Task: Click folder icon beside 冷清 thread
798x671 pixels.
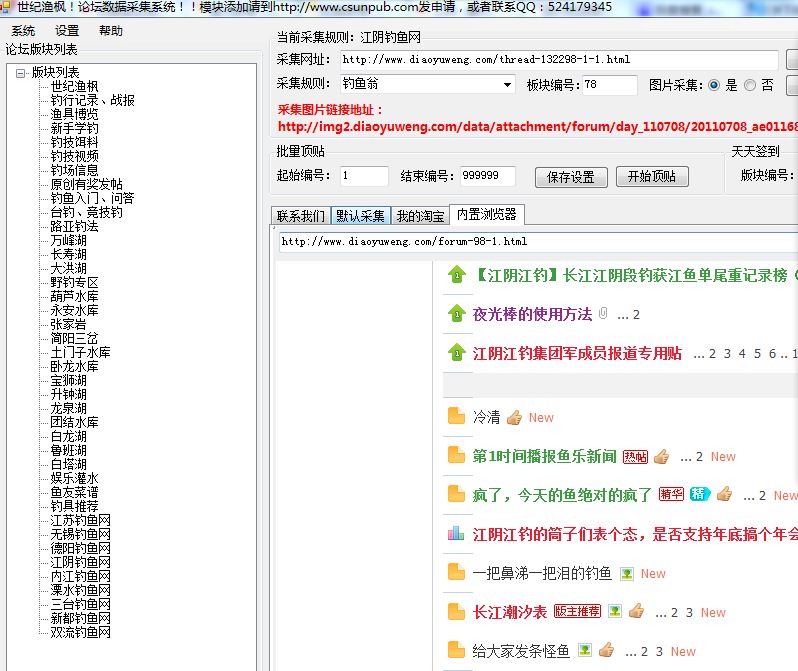Action: coord(457,416)
